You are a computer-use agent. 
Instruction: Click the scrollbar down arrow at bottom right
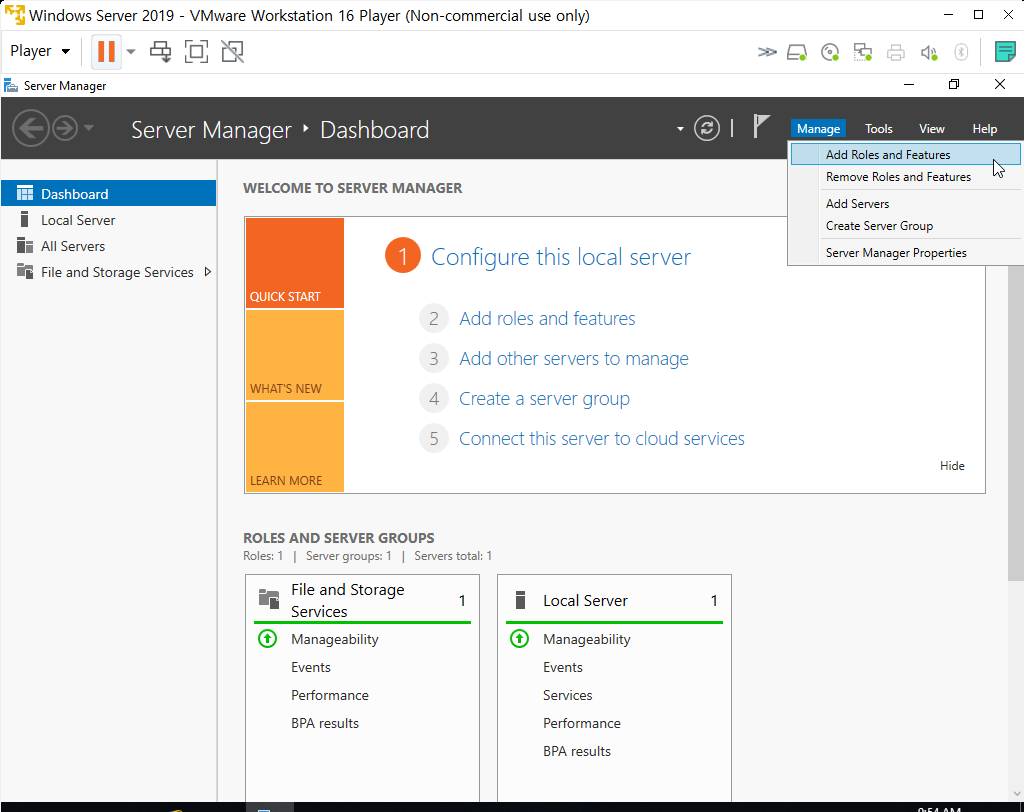coord(1016,794)
